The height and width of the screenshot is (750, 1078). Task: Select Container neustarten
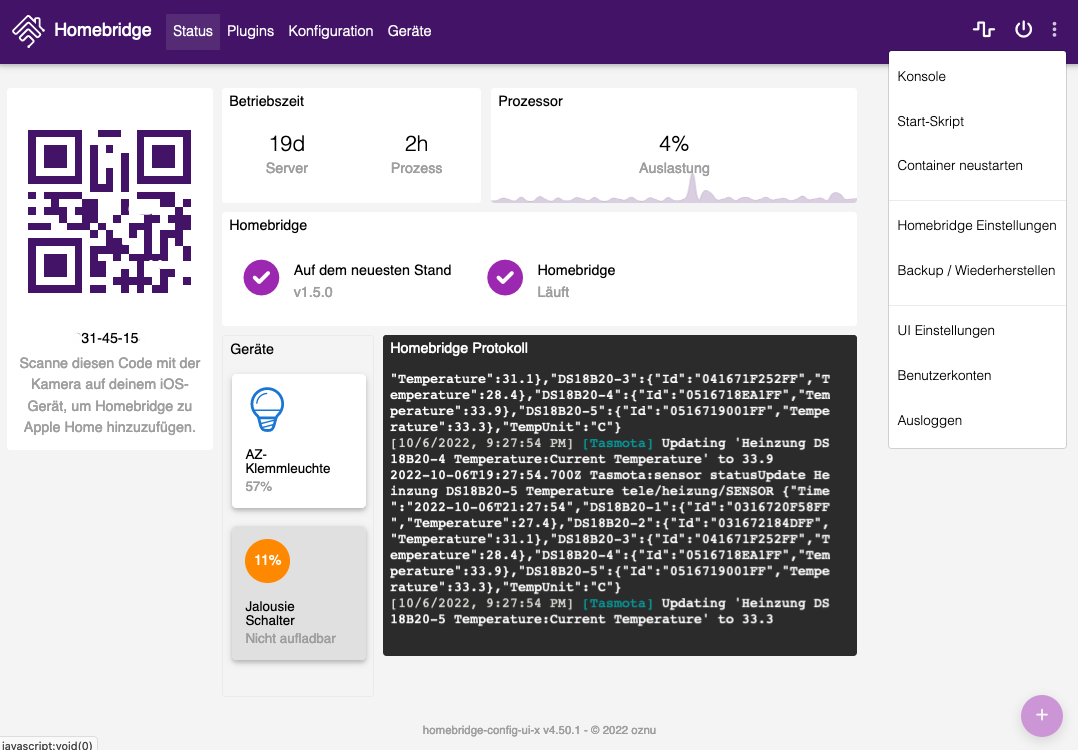(977, 166)
